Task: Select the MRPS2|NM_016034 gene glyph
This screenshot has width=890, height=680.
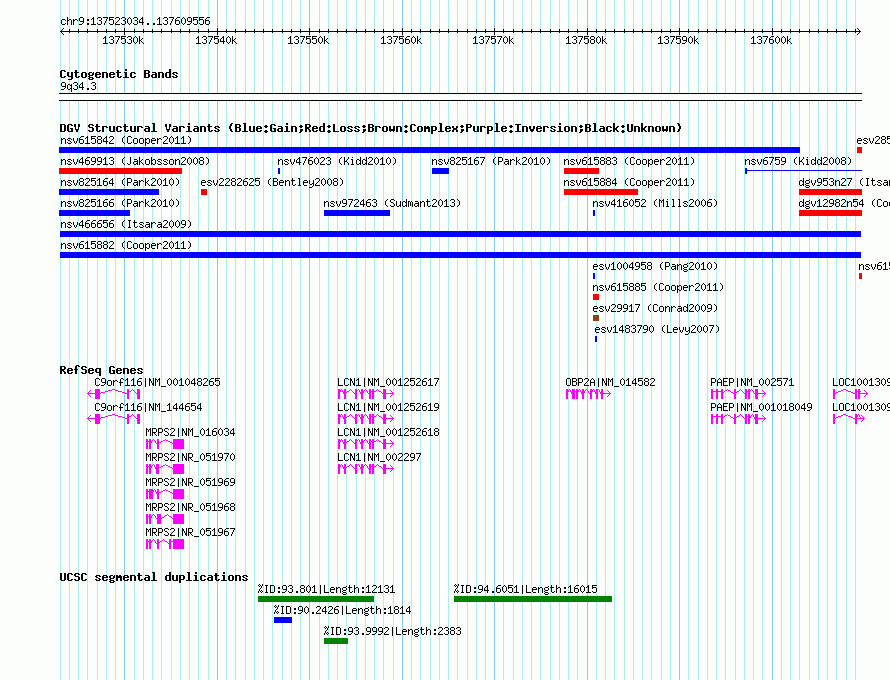Action: click(x=165, y=444)
